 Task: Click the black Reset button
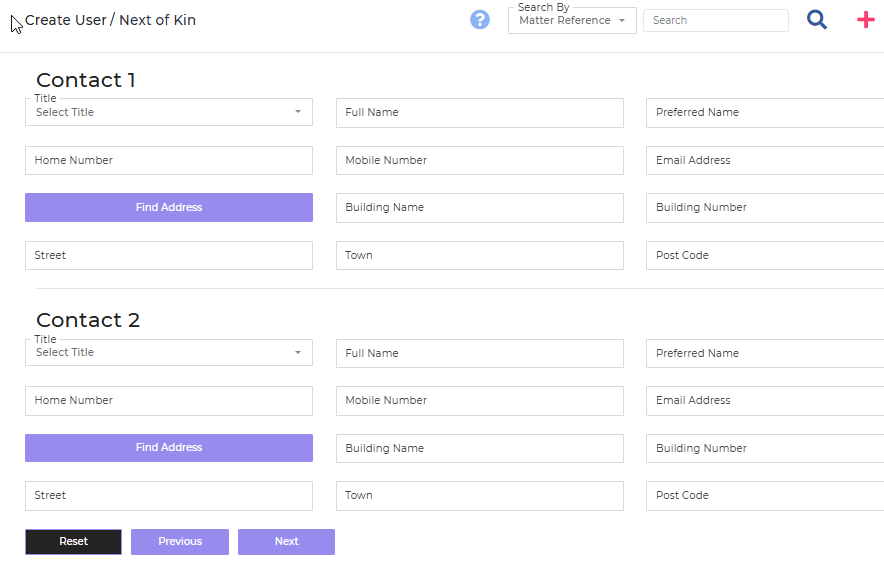click(x=73, y=542)
